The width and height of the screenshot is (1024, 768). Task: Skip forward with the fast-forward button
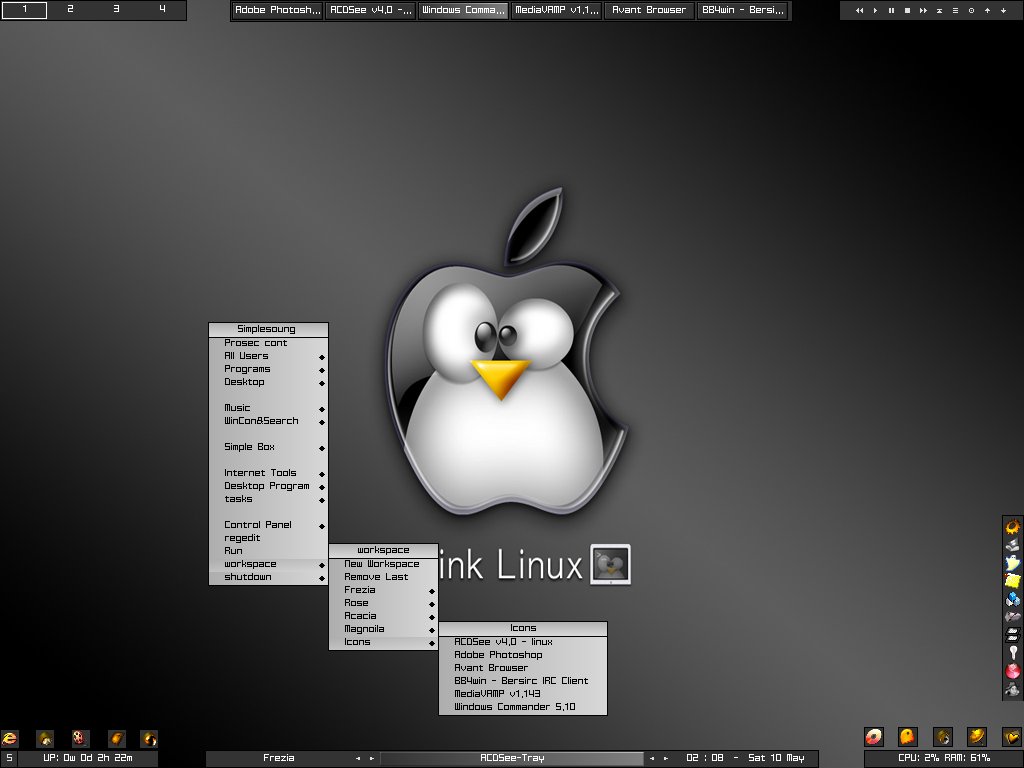923,10
